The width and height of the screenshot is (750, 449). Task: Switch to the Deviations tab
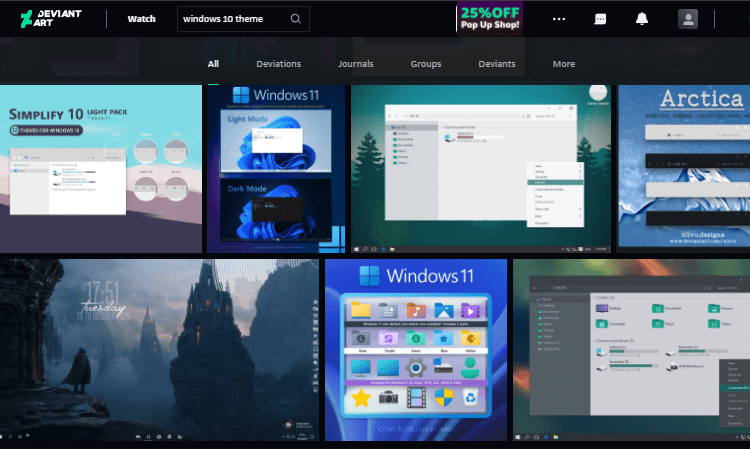(278, 64)
